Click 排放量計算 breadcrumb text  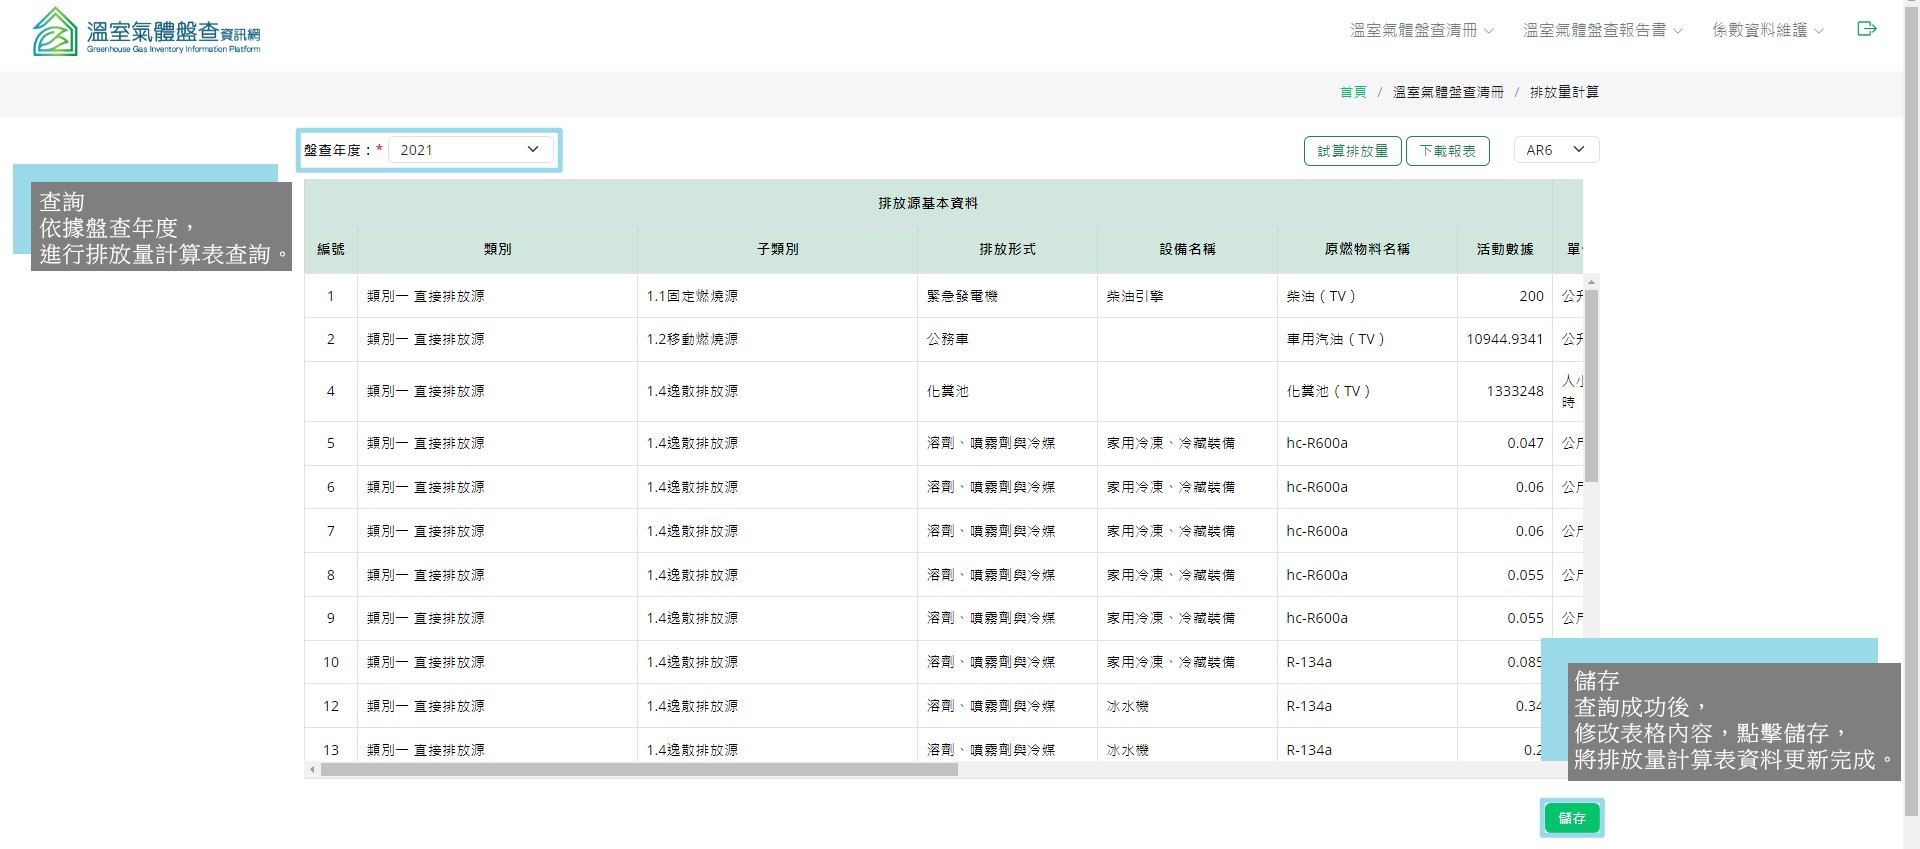point(1564,92)
